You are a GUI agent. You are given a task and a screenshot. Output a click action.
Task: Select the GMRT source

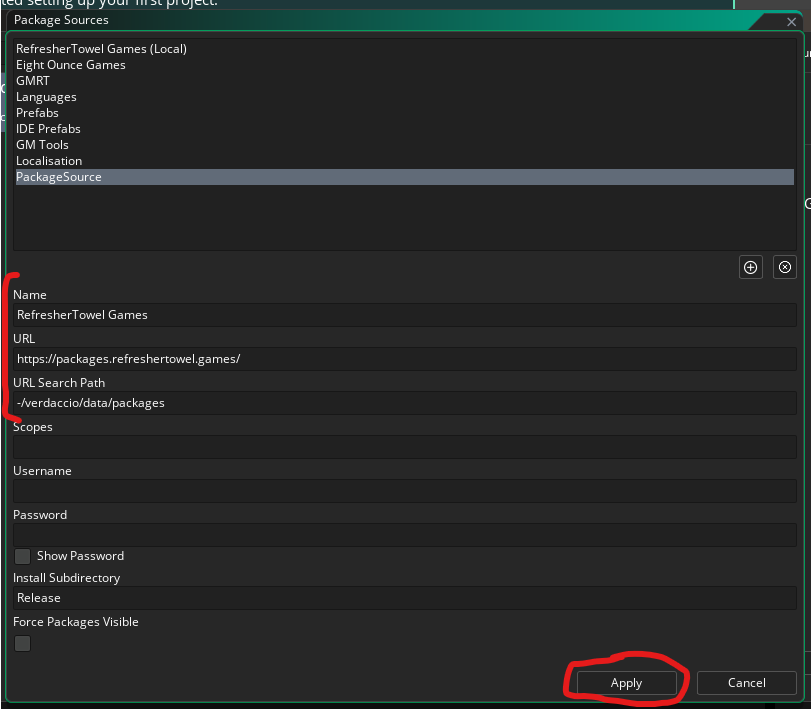pyautogui.click(x=404, y=81)
